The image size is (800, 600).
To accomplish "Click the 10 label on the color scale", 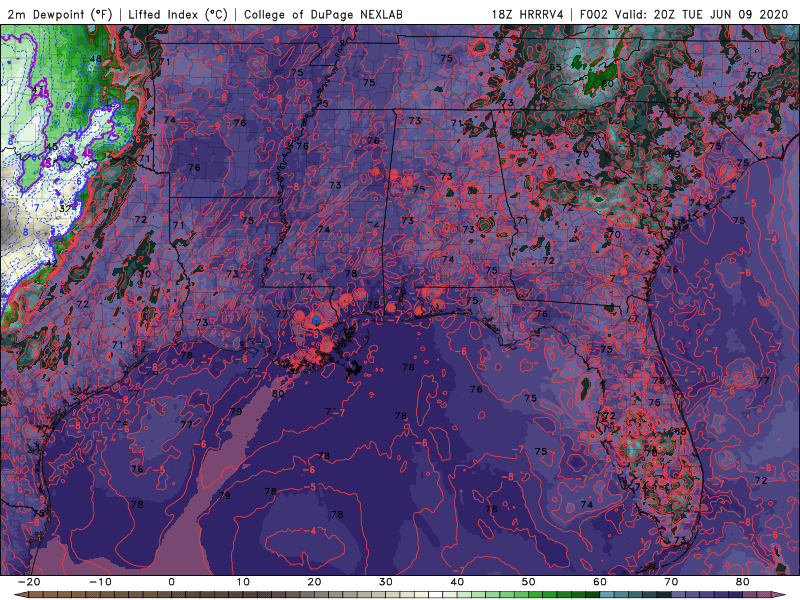I will [243, 582].
